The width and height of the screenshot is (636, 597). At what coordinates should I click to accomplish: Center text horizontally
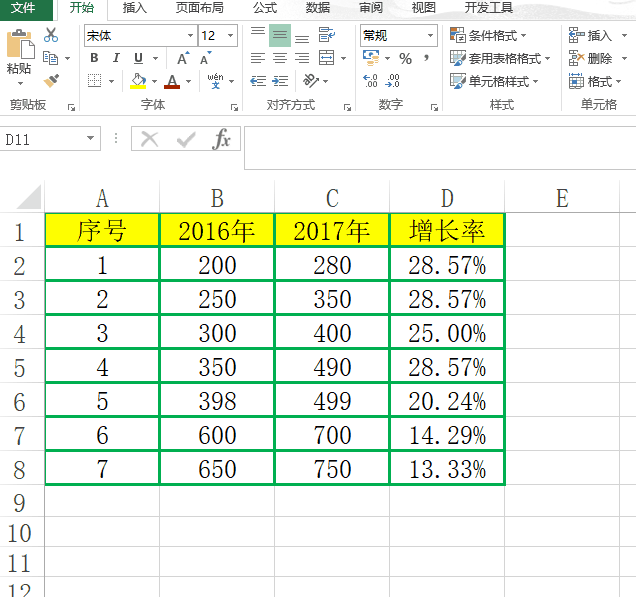279,58
